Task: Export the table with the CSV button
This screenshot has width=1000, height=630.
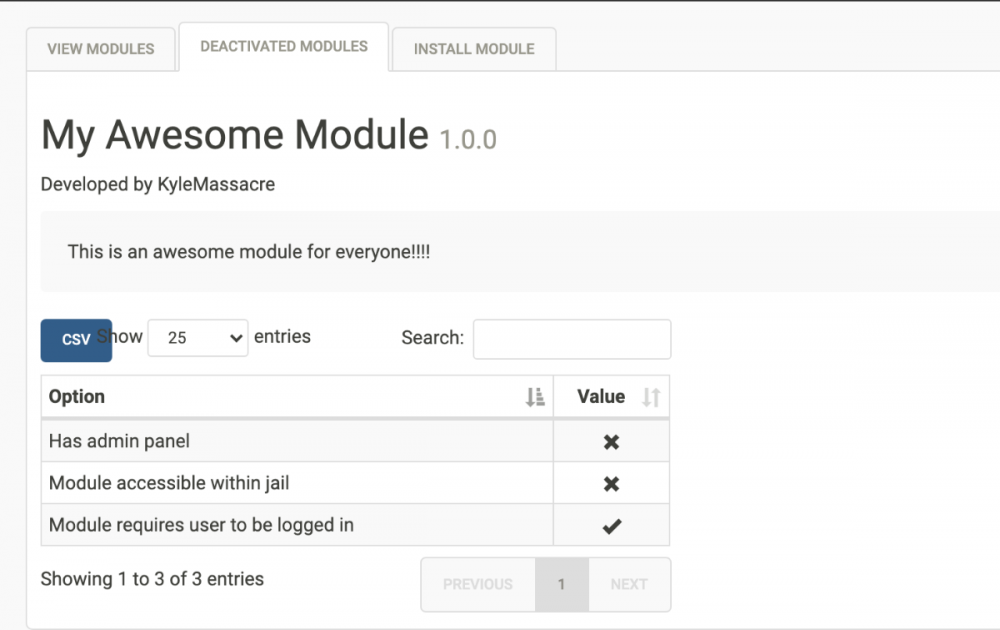Action: (x=76, y=340)
